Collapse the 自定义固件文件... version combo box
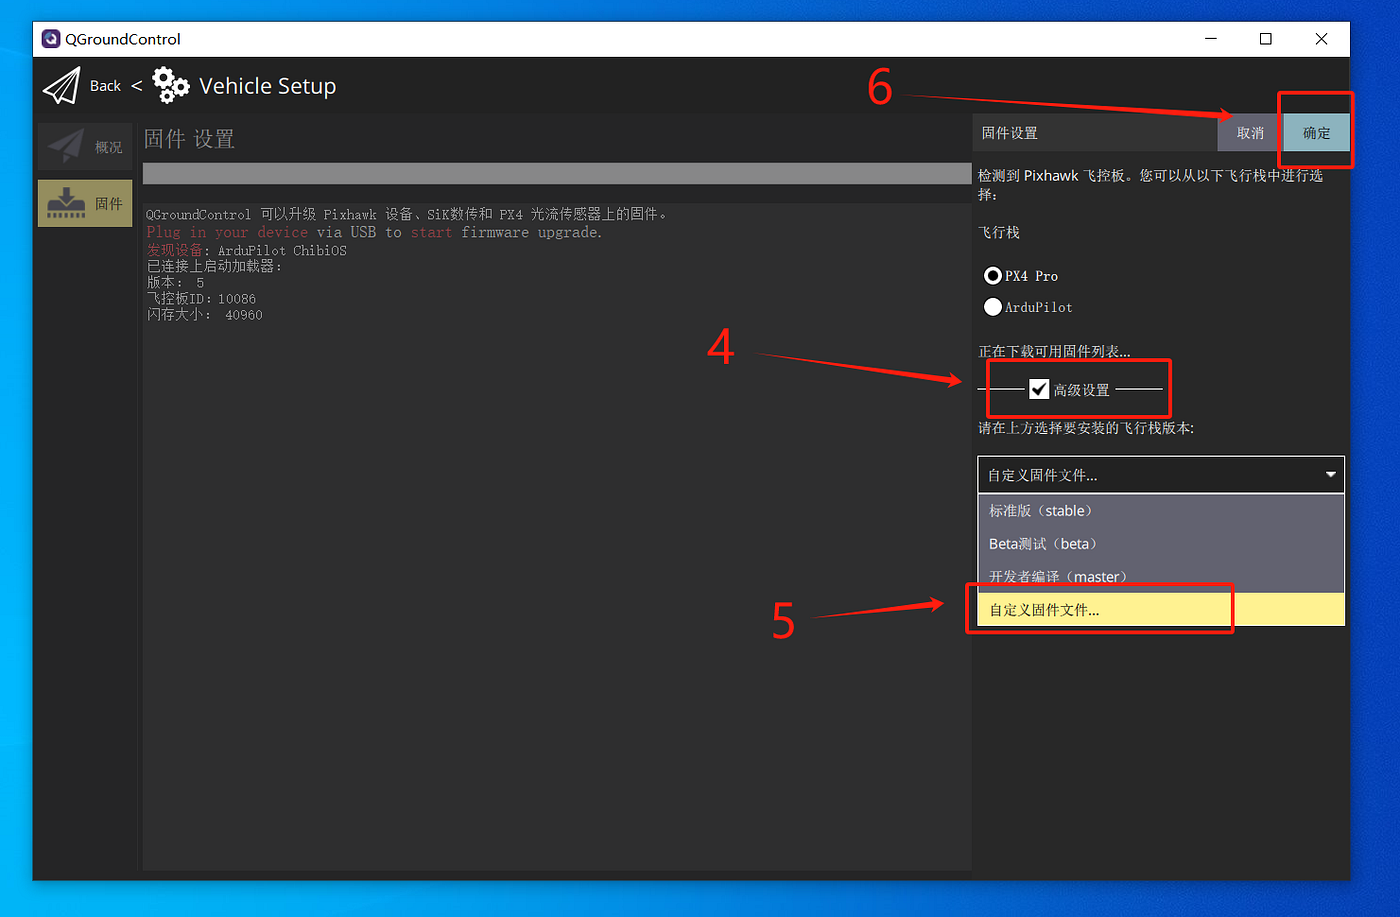This screenshot has height=917, width=1400. tap(1161, 475)
